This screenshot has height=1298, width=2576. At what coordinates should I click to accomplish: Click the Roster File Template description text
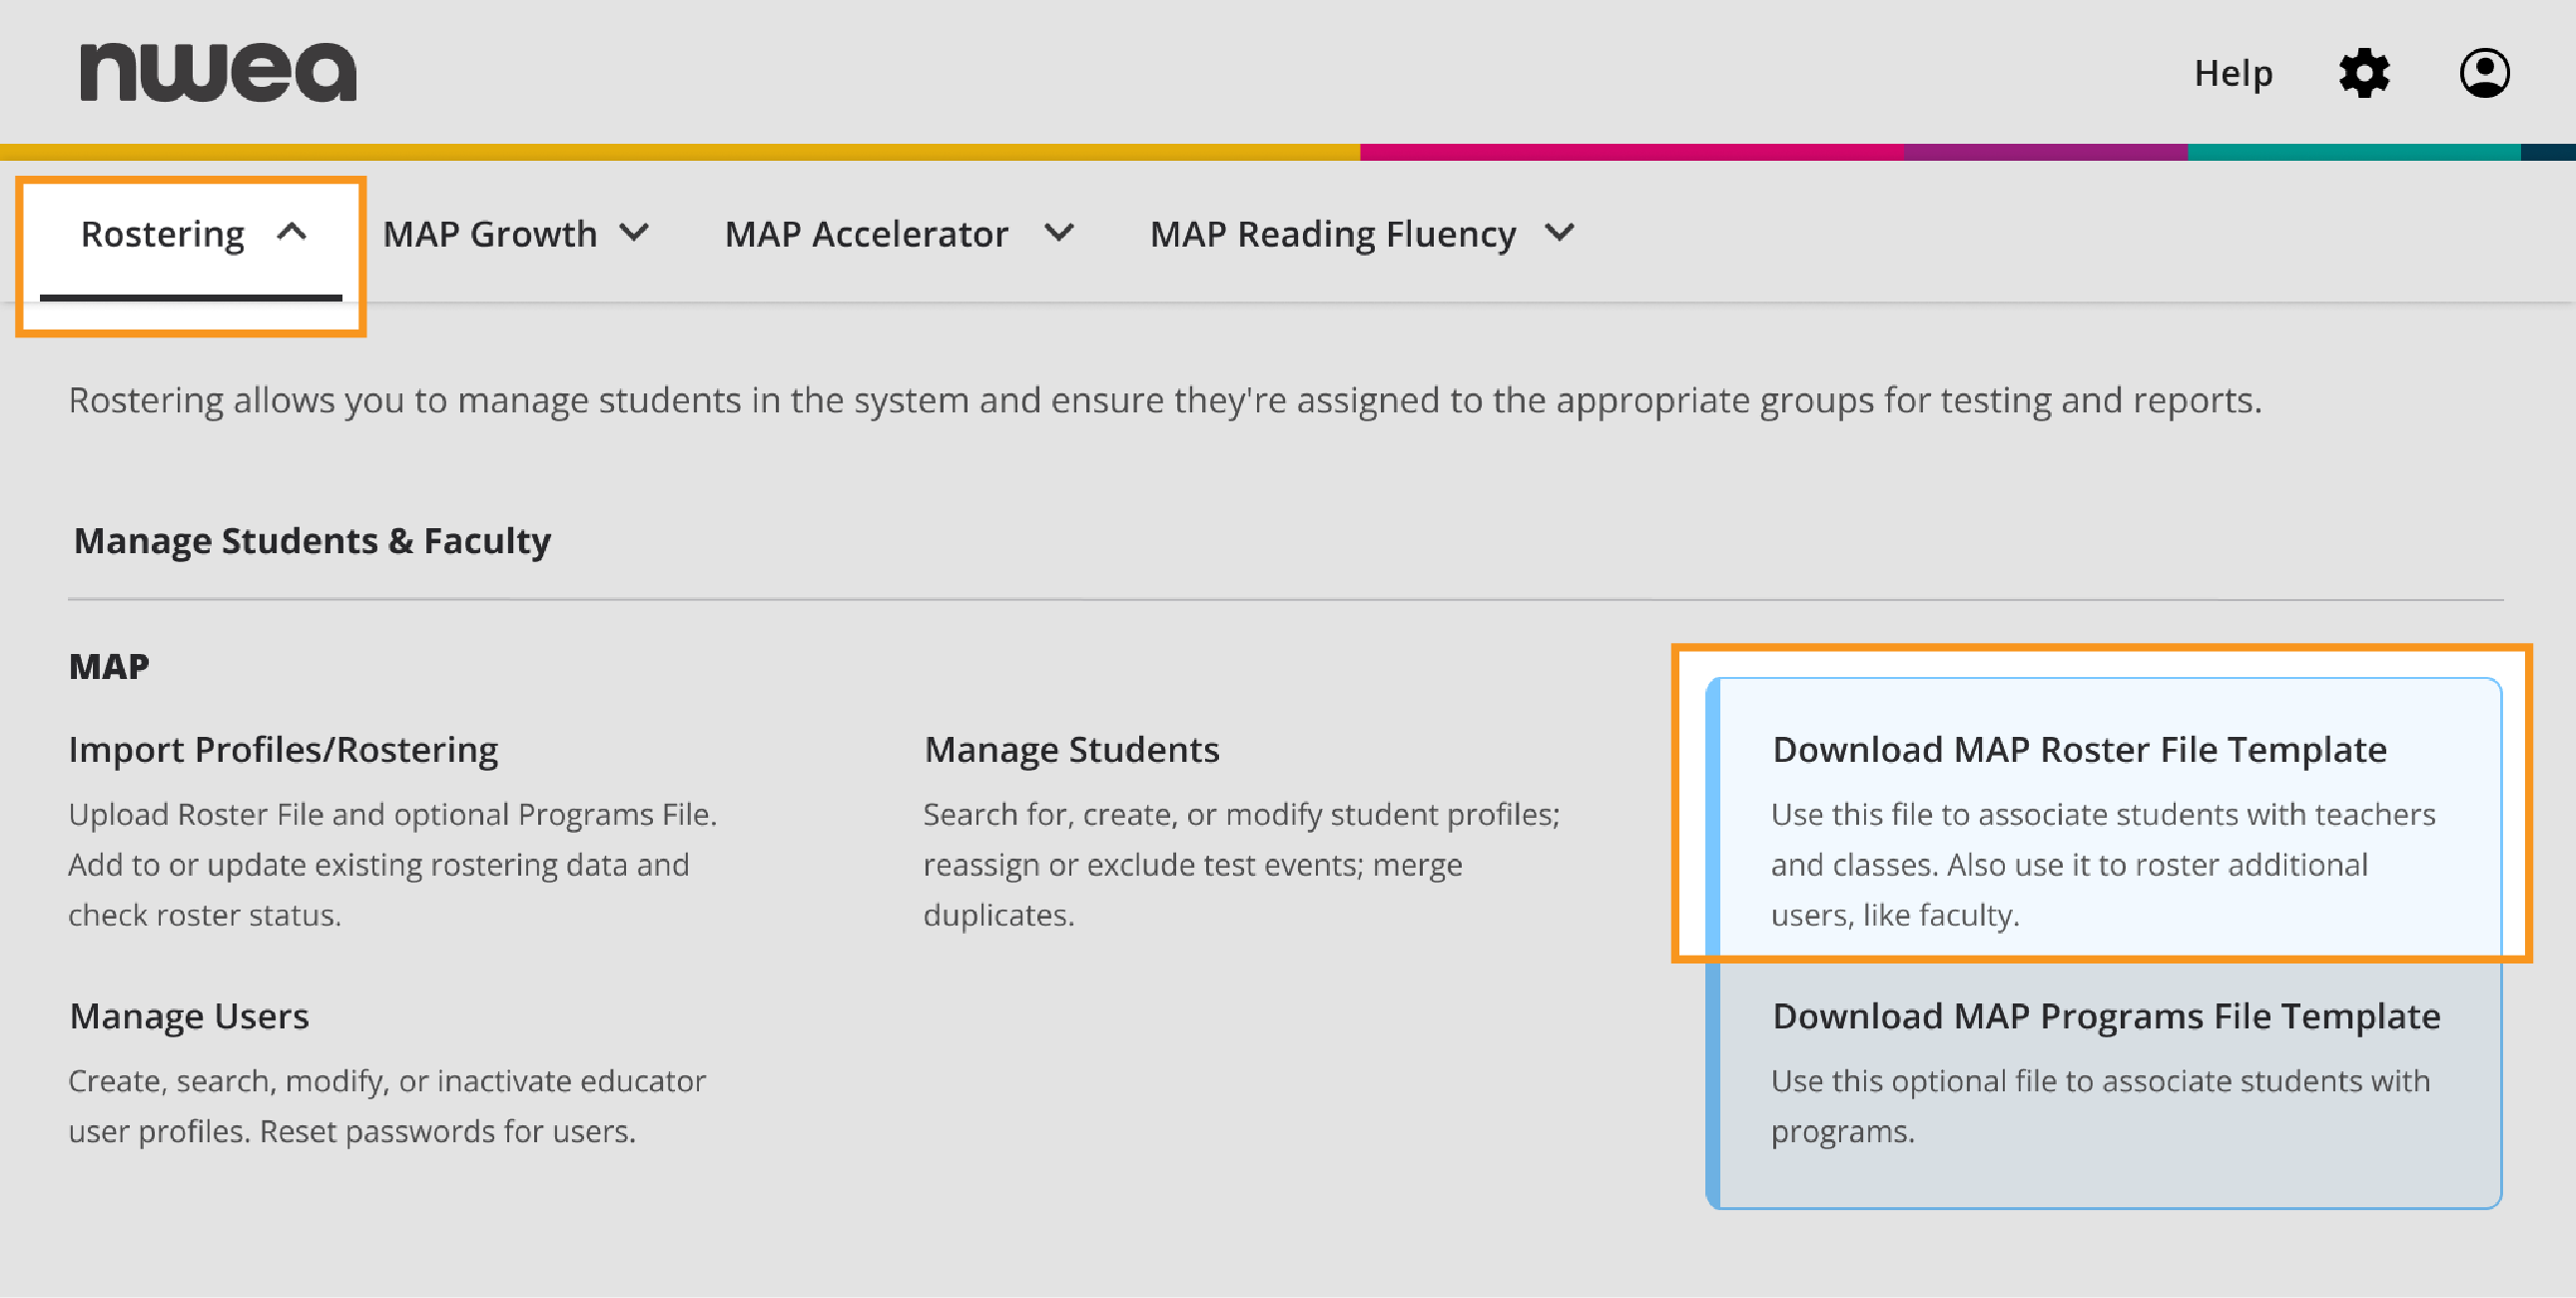2102,864
